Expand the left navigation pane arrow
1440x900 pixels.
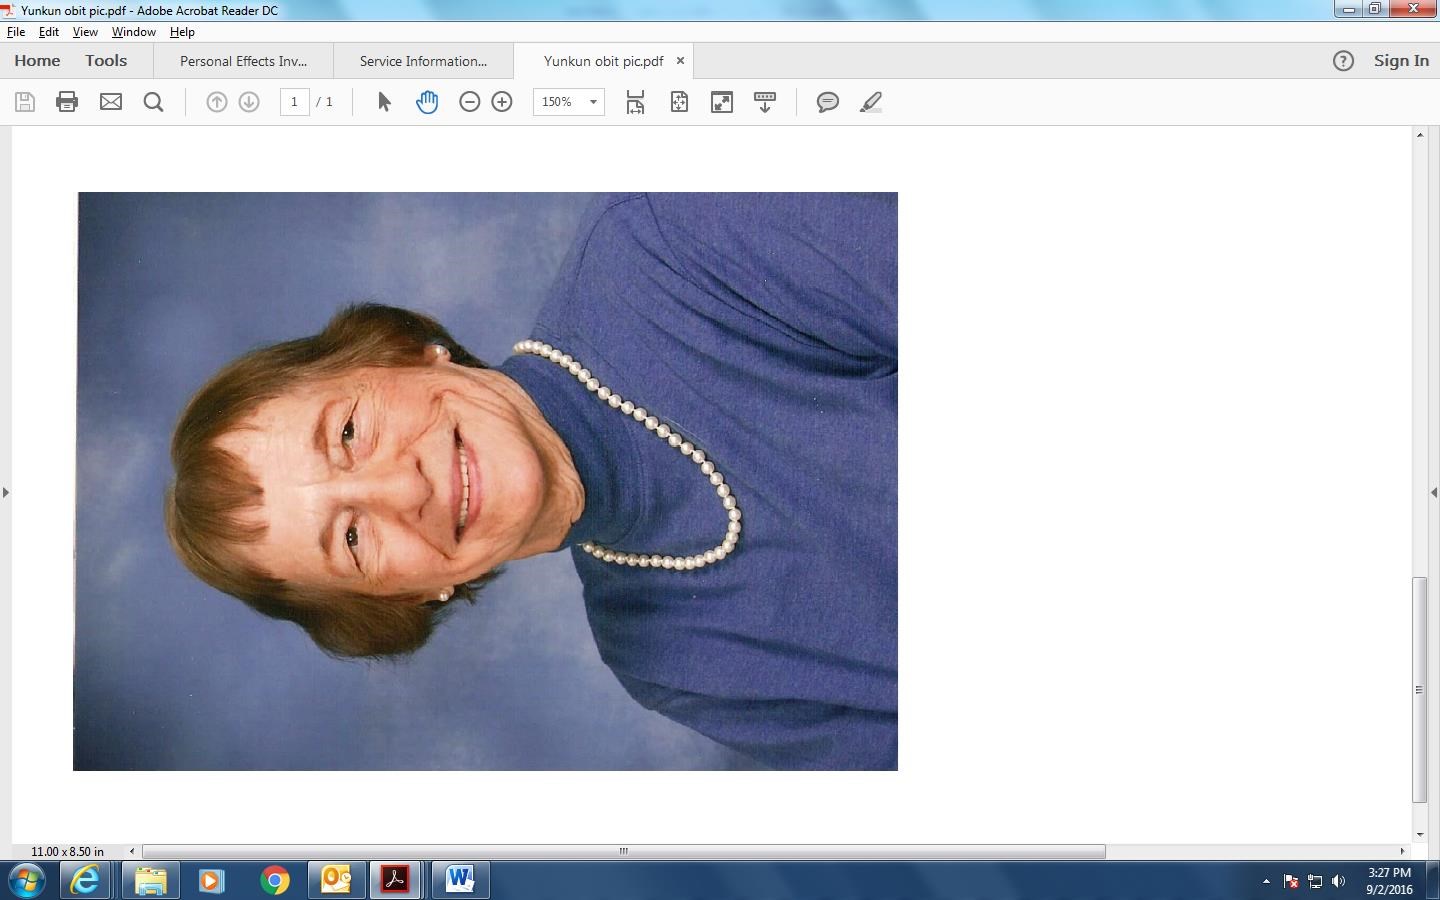click(x=6, y=492)
